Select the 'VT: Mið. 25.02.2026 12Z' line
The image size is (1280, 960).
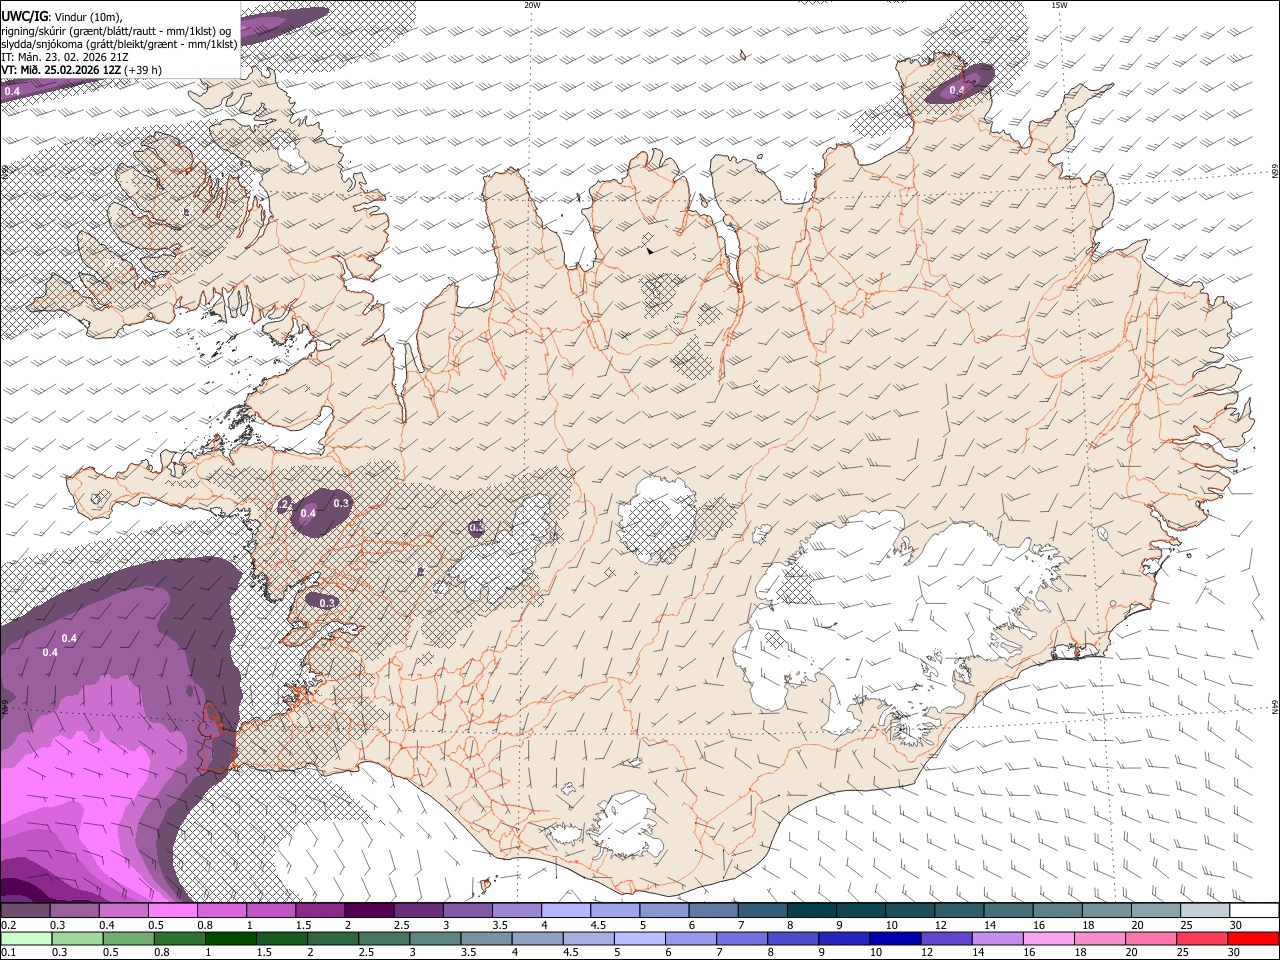[61, 70]
